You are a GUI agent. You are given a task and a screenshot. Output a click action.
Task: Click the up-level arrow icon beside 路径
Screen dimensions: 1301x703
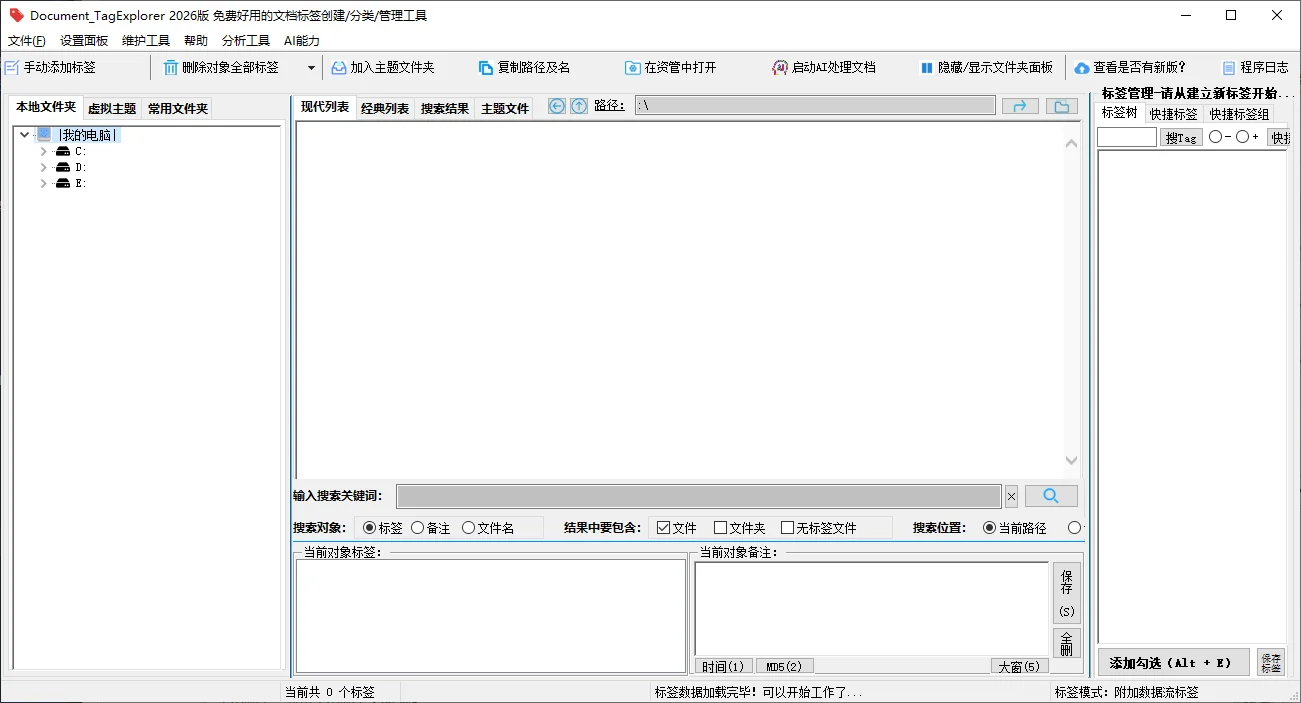pos(579,106)
